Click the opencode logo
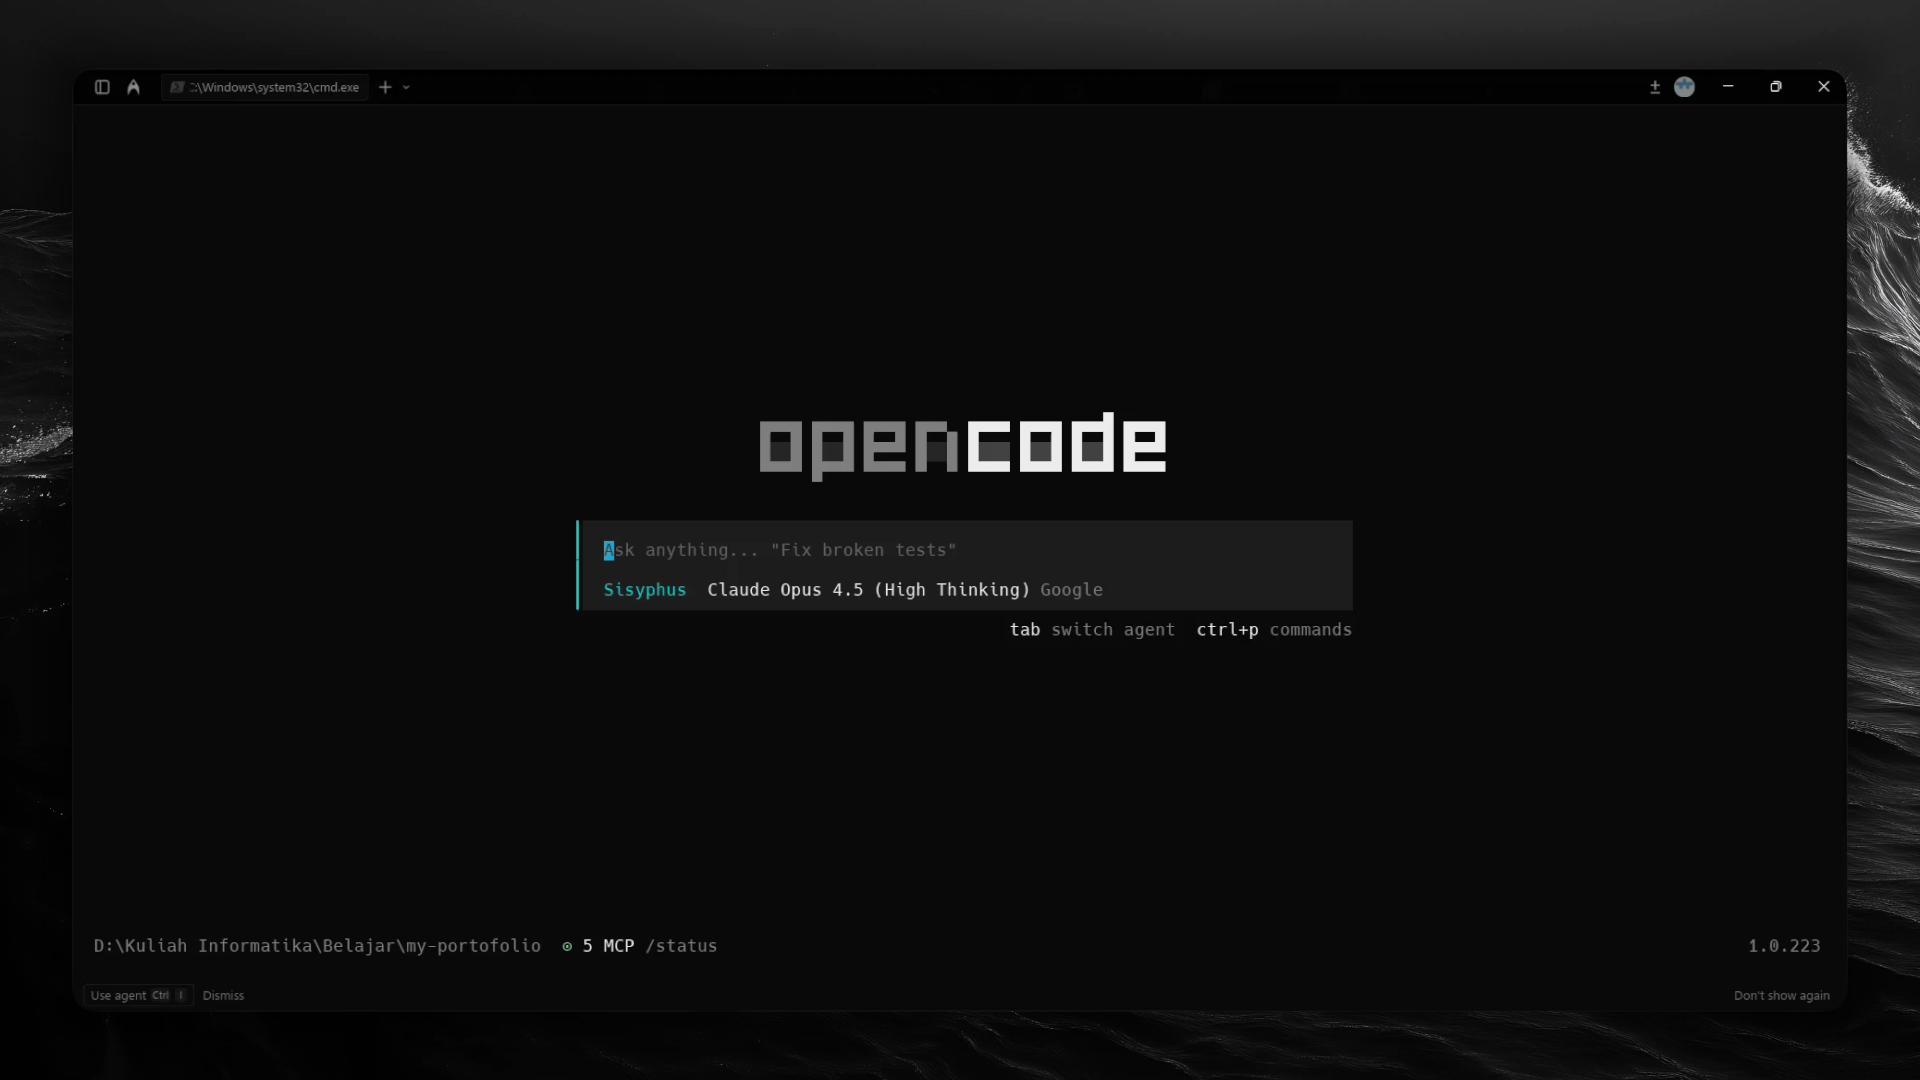1920x1080 pixels. [x=962, y=445]
